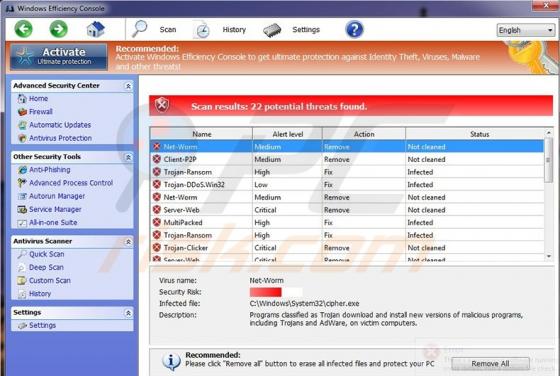This screenshot has width=560, height=376.
Task: Click red X icon of Client-P2P row
Action: tap(157, 159)
